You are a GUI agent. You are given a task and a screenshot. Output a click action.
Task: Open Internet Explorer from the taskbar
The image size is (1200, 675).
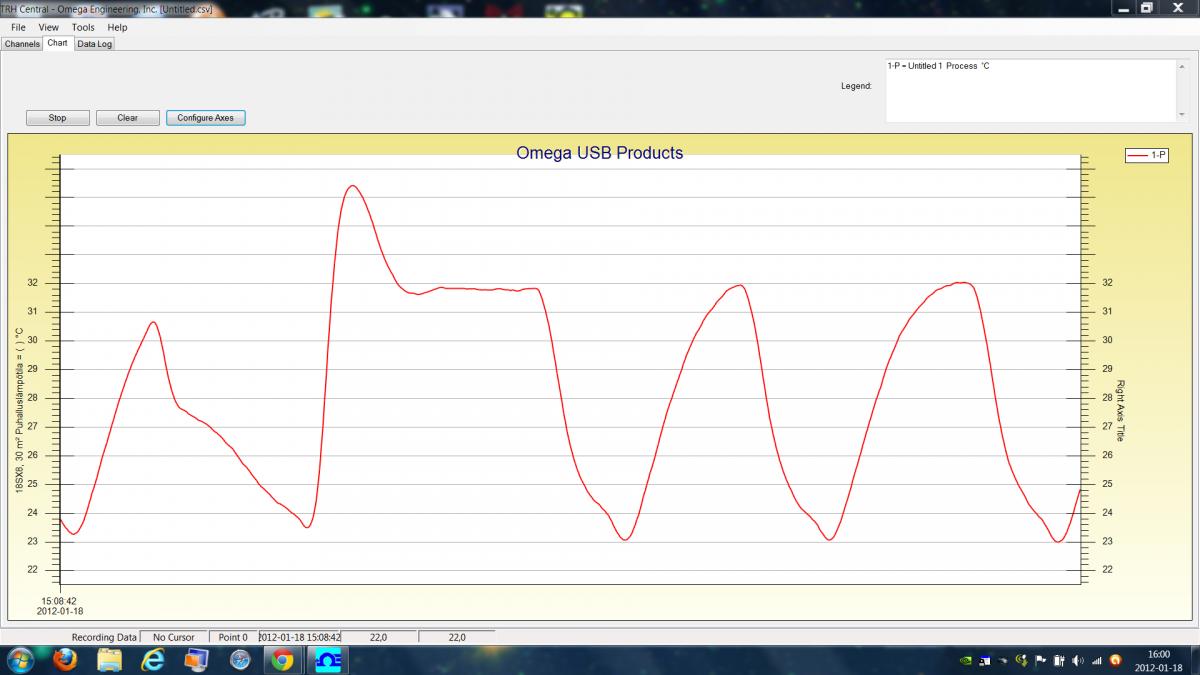click(x=152, y=660)
